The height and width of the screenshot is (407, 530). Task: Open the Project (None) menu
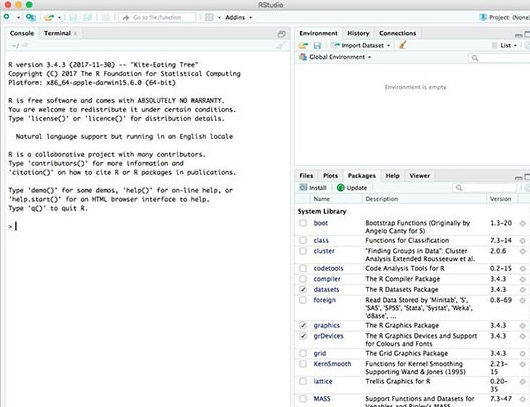point(504,17)
